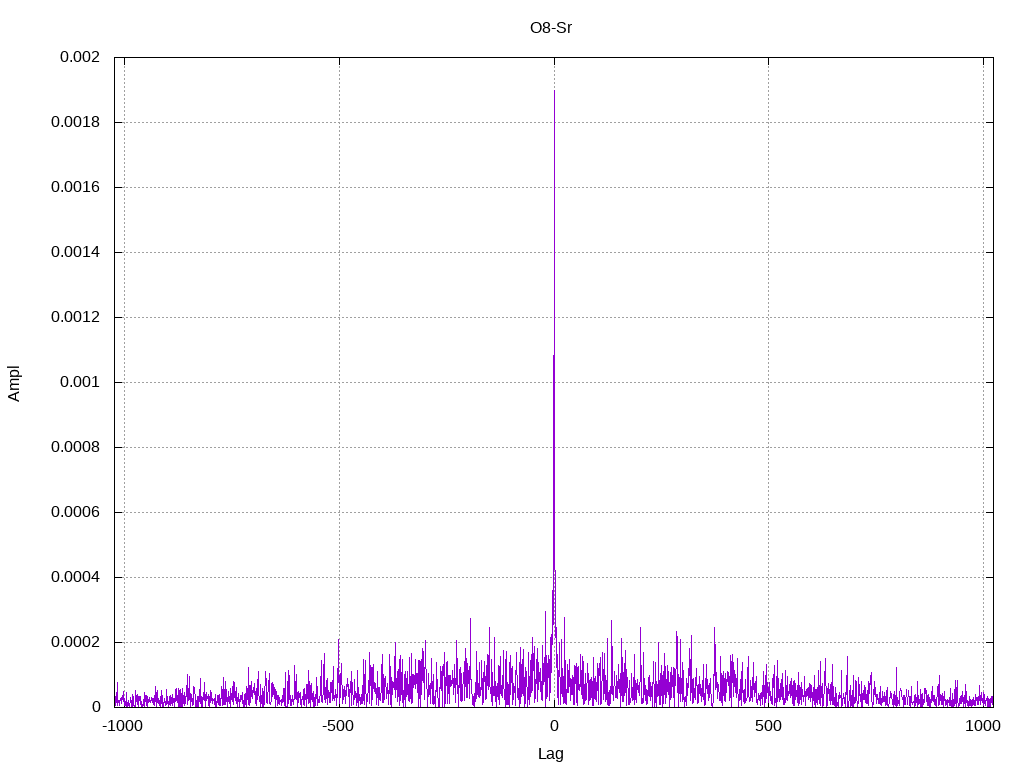Click y-axis tick value 0.0018
This screenshot has width=1024, height=768.
point(75,122)
